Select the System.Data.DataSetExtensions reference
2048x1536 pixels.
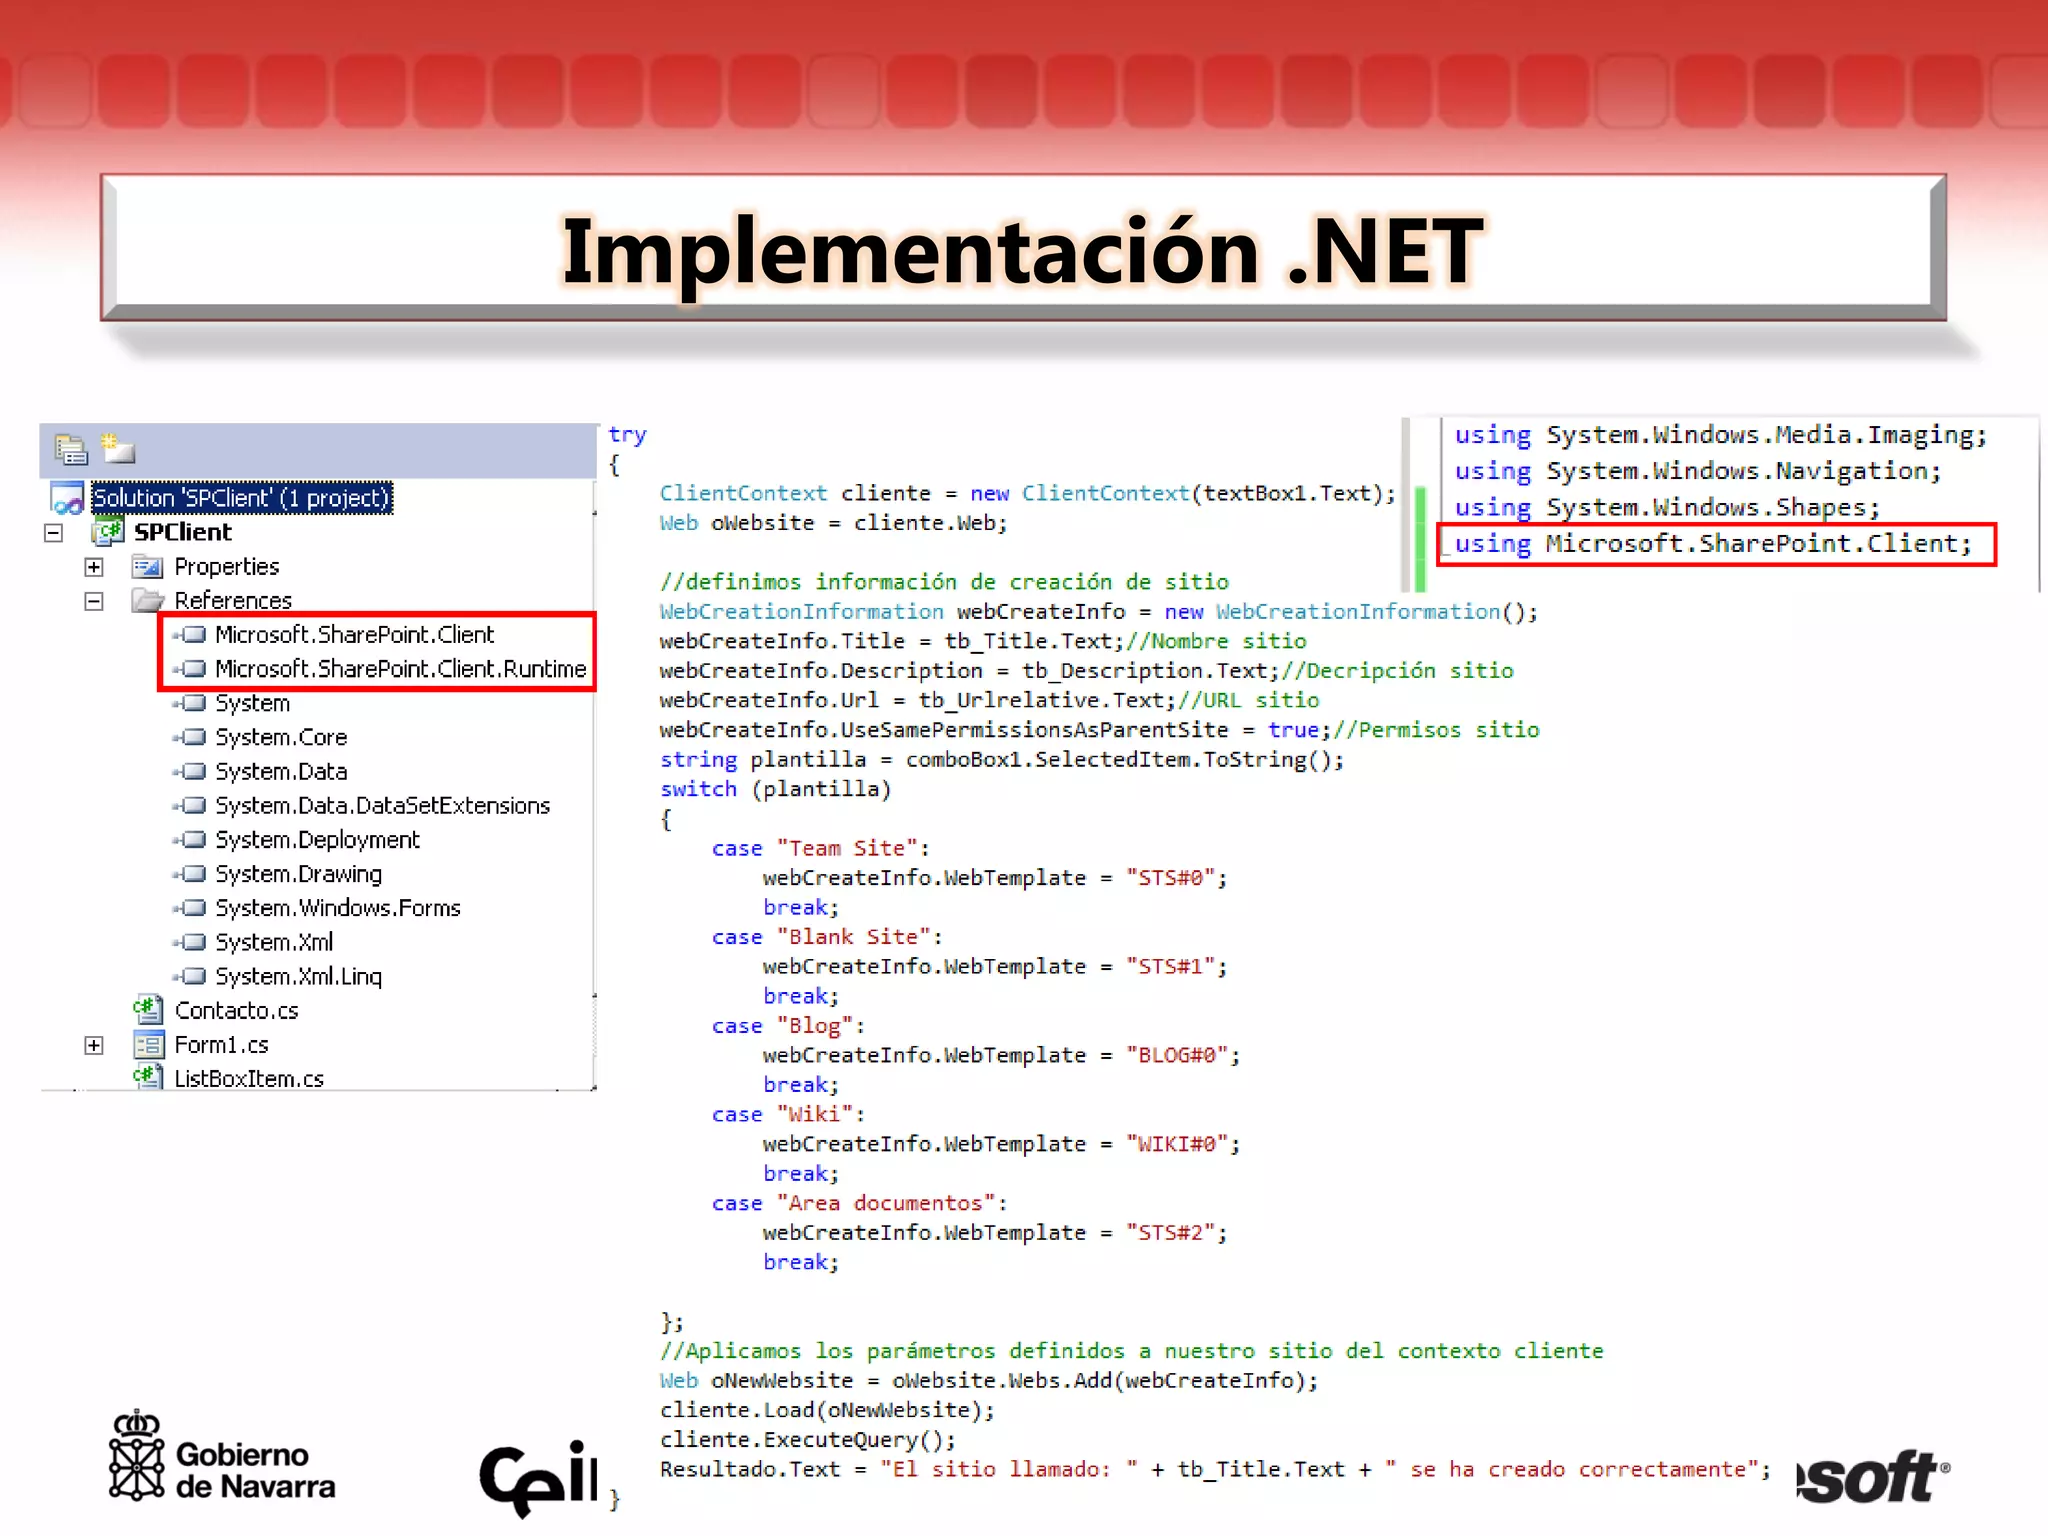point(383,806)
